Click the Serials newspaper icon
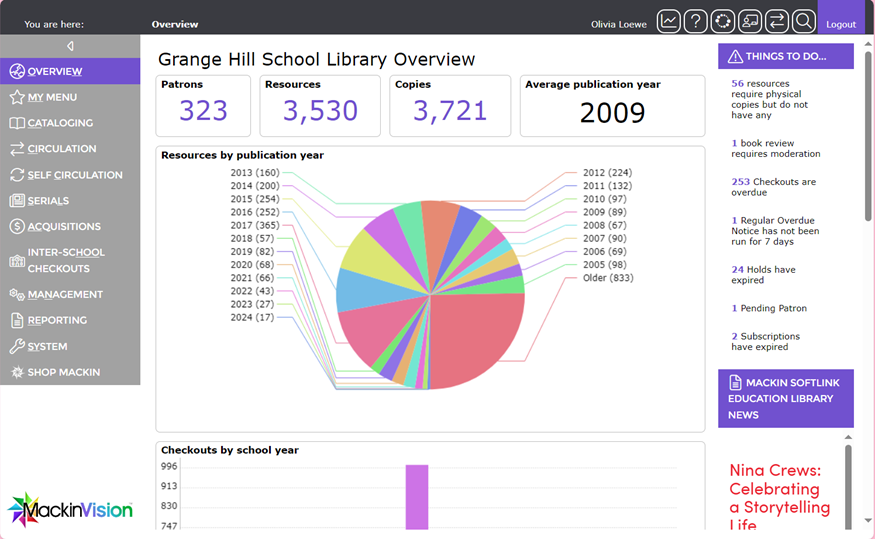 pyautogui.click(x=17, y=200)
